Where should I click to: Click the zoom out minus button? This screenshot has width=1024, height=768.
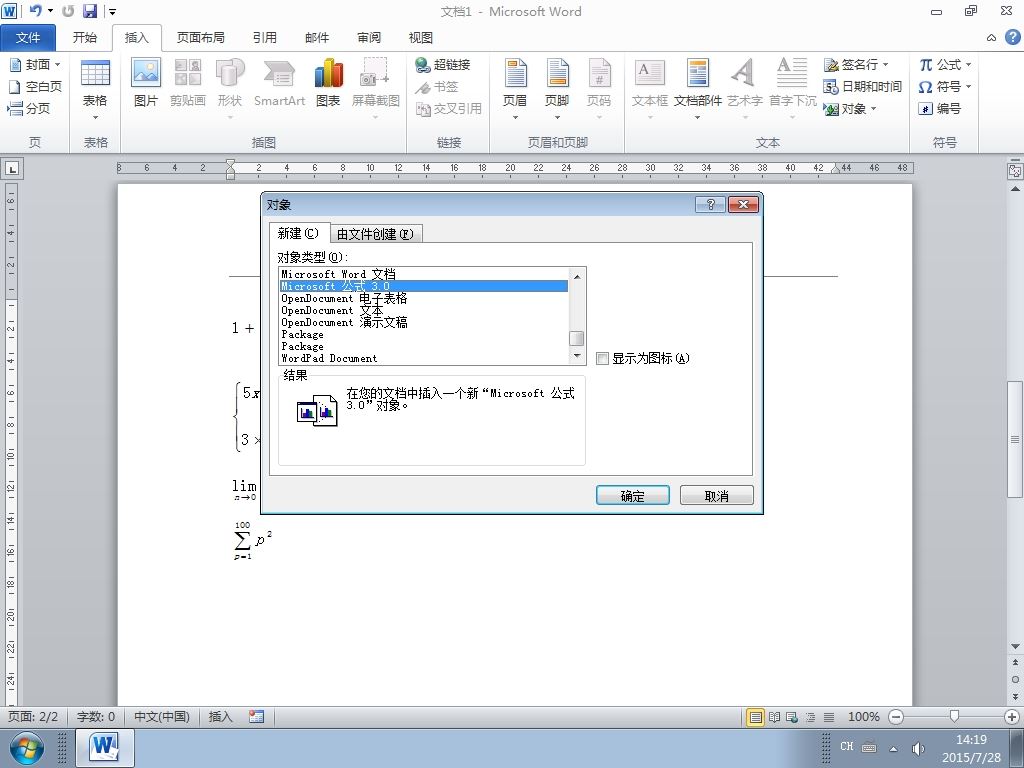[x=896, y=717]
